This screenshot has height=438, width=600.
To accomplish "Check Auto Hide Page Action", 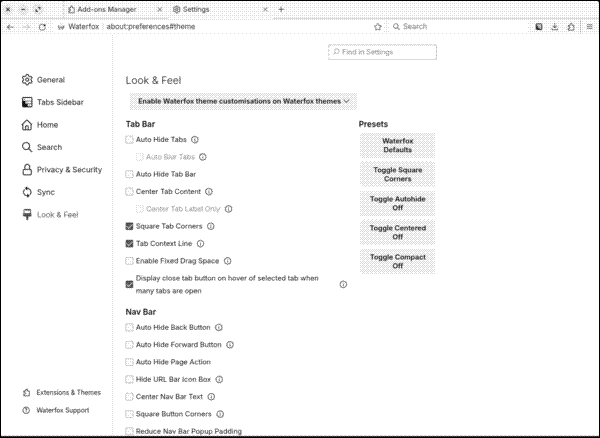I will (x=129, y=362).
